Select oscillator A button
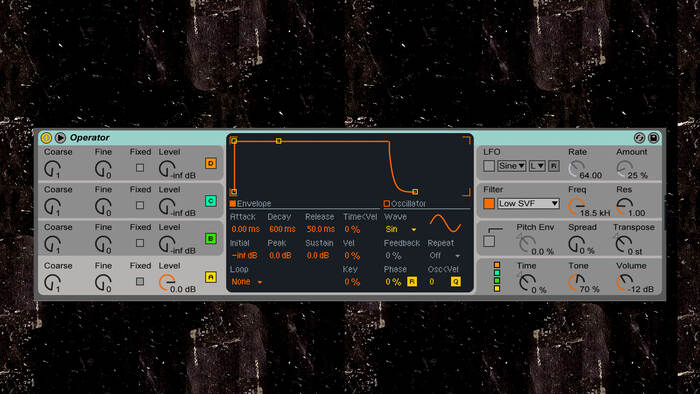The height and width of the screenshot is (394, 700). tap(211, 277)
